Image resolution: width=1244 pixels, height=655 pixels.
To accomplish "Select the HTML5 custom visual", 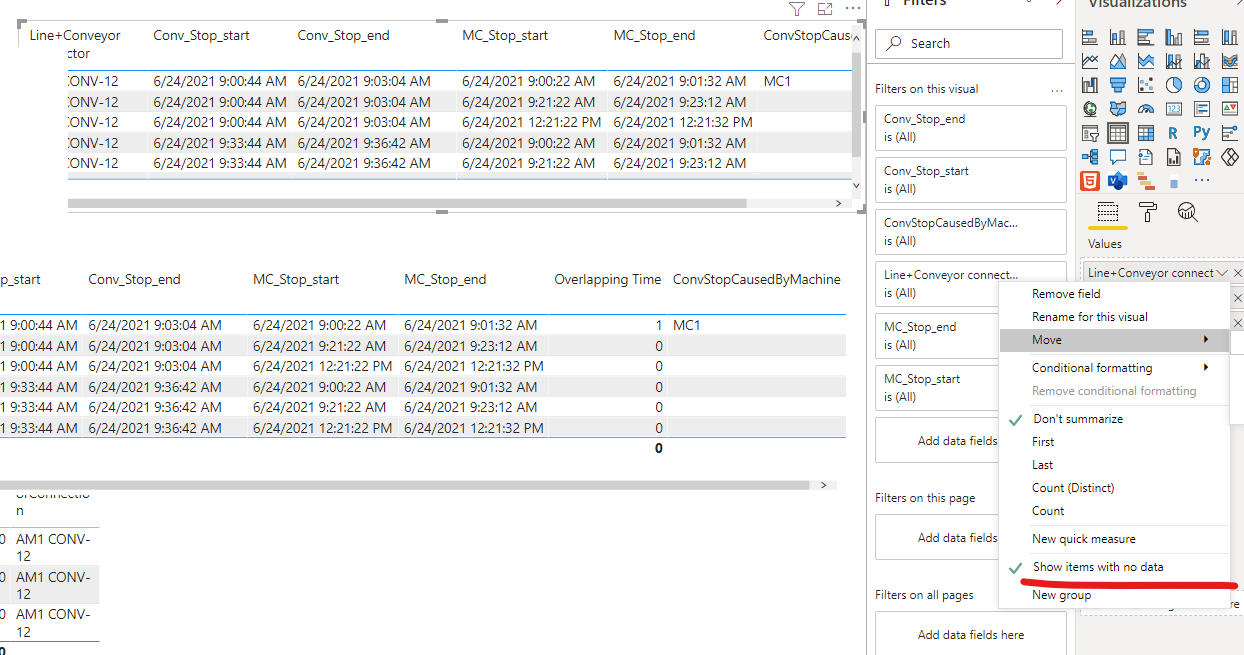I will point(1090,181).
